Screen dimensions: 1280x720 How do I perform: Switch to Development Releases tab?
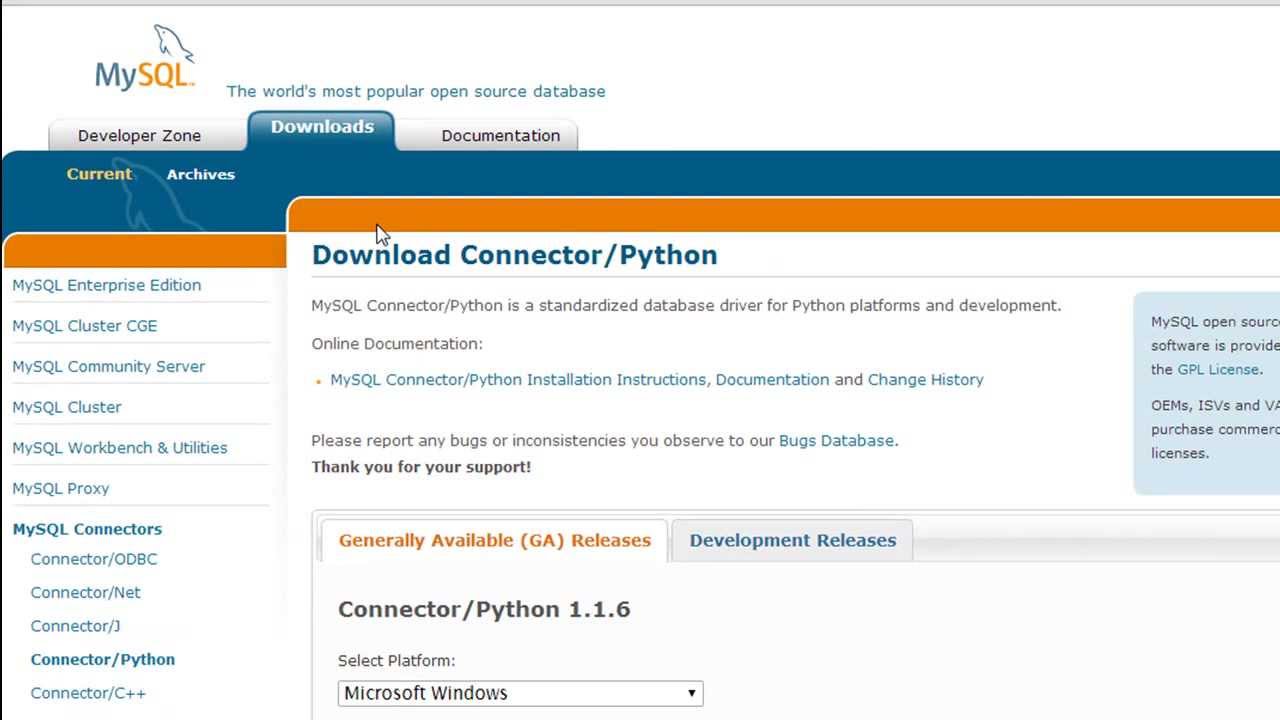(x=792, y=540)
